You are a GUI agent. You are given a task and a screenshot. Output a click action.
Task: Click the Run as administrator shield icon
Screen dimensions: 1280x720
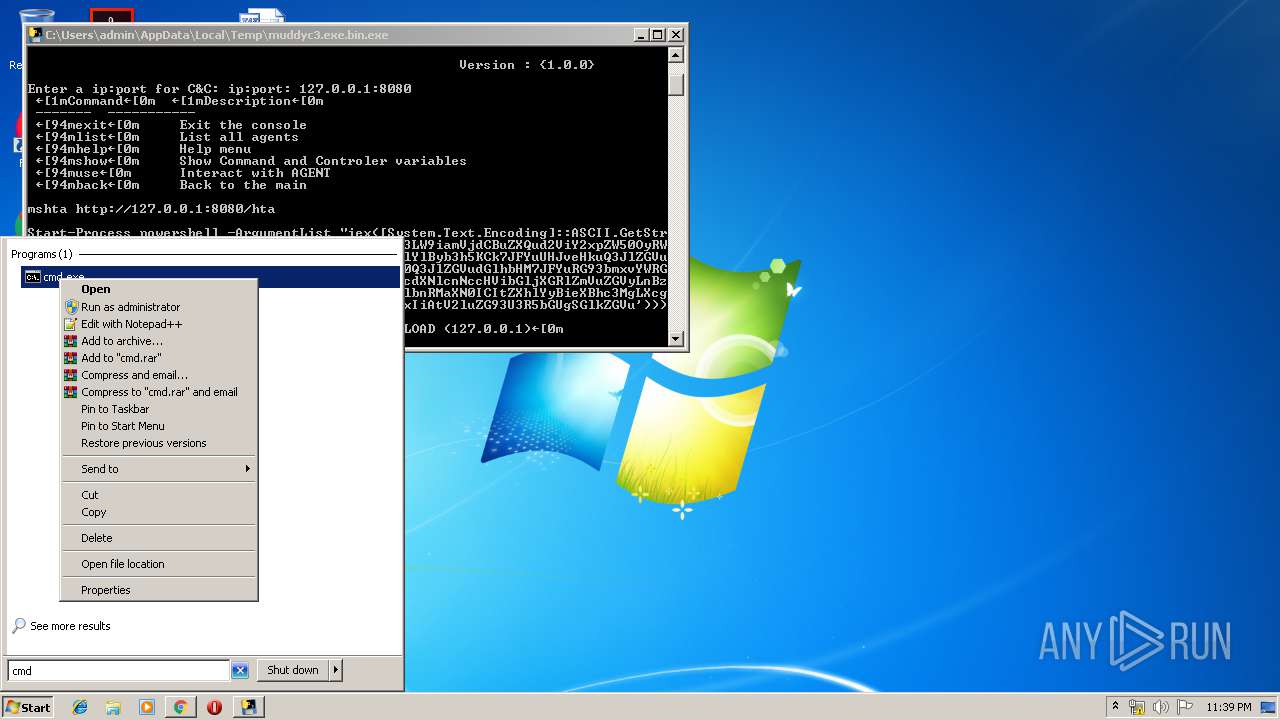click(x=71, y=307)
